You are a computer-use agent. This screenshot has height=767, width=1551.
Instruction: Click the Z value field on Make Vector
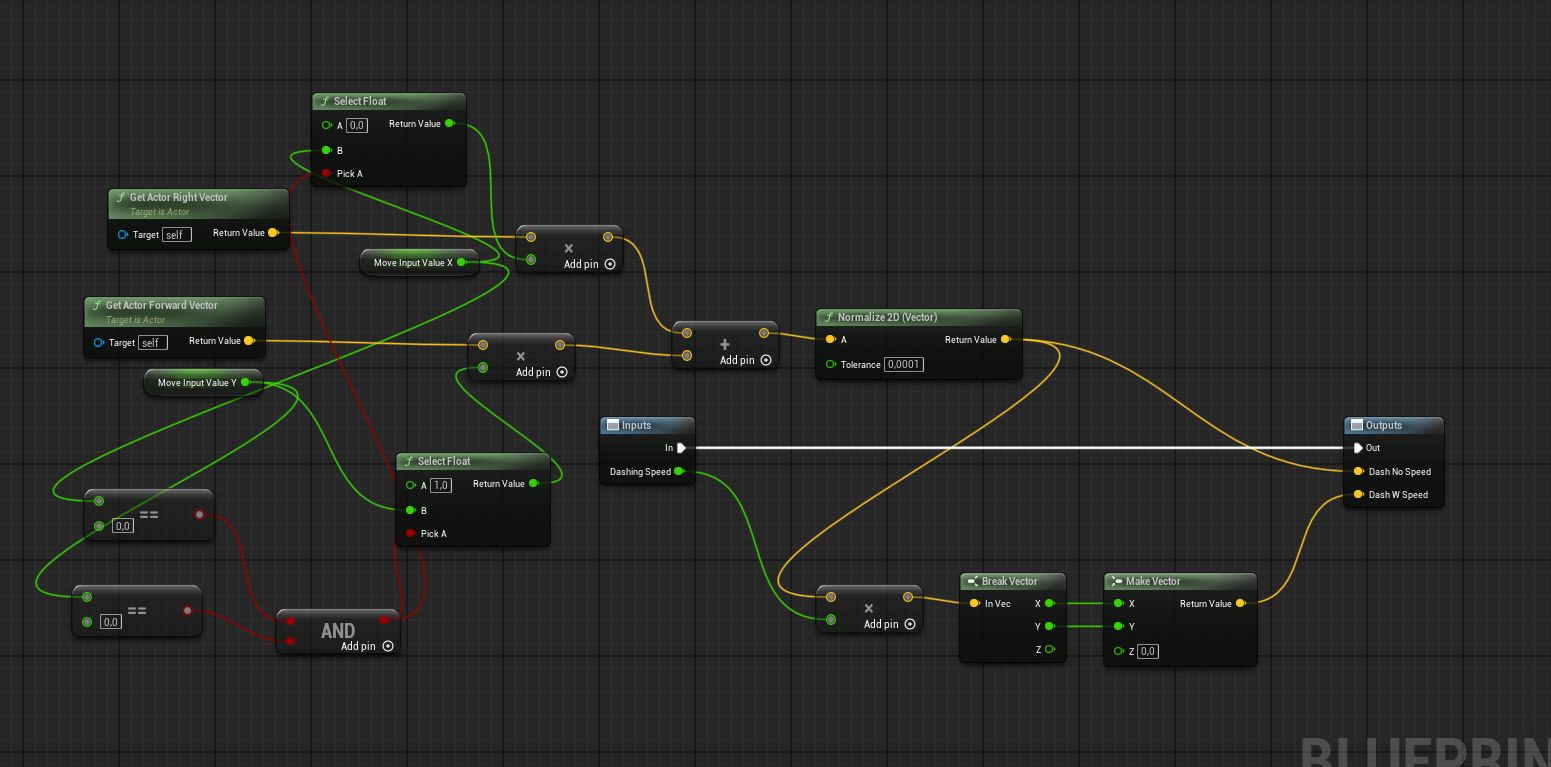[1148, 651]
